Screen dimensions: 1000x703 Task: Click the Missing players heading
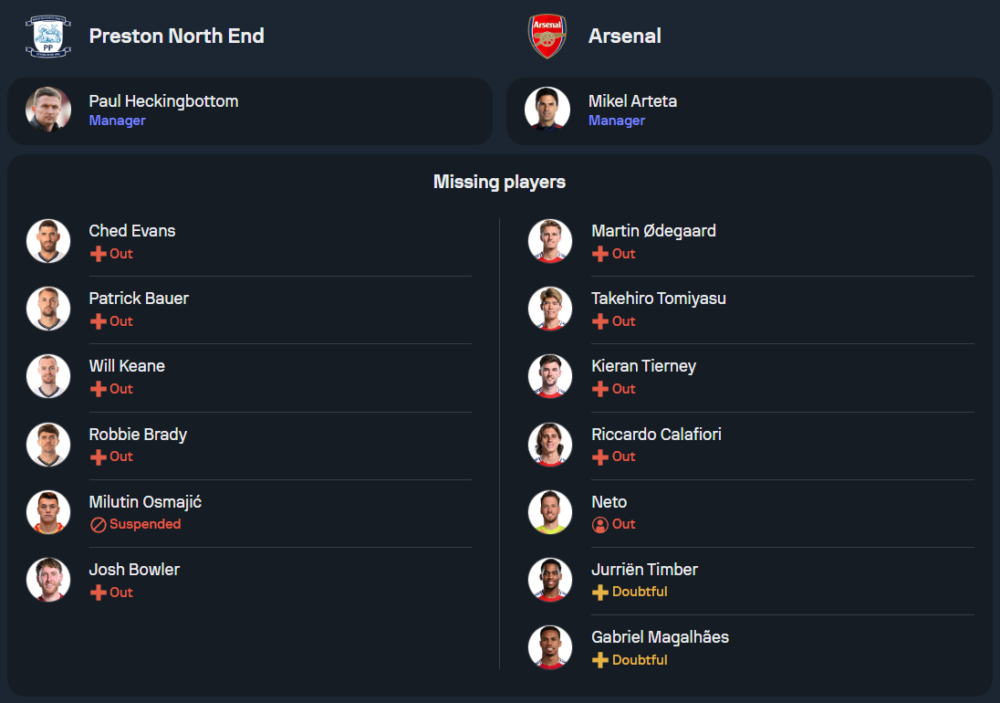pos(499,182)
